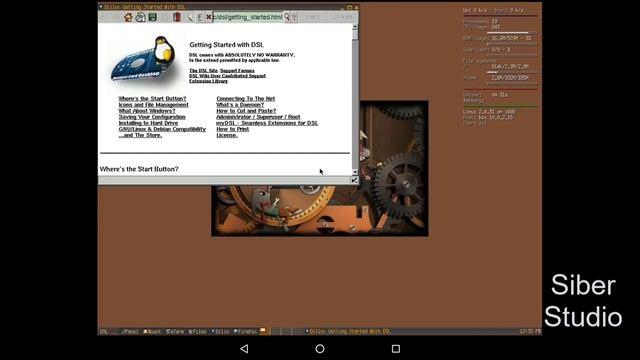Follow "Connecting To The Net" link

click(x=245, y=99)
